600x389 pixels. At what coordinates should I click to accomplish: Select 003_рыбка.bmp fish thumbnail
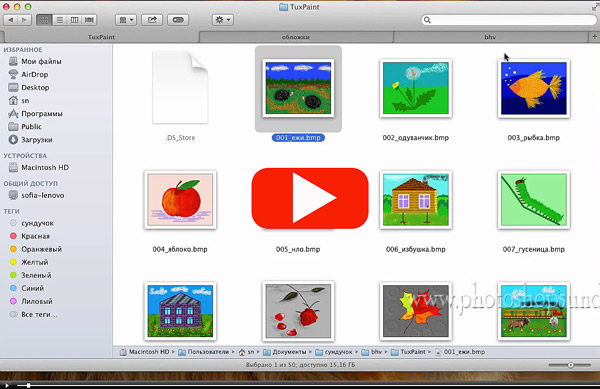point(534,88)
